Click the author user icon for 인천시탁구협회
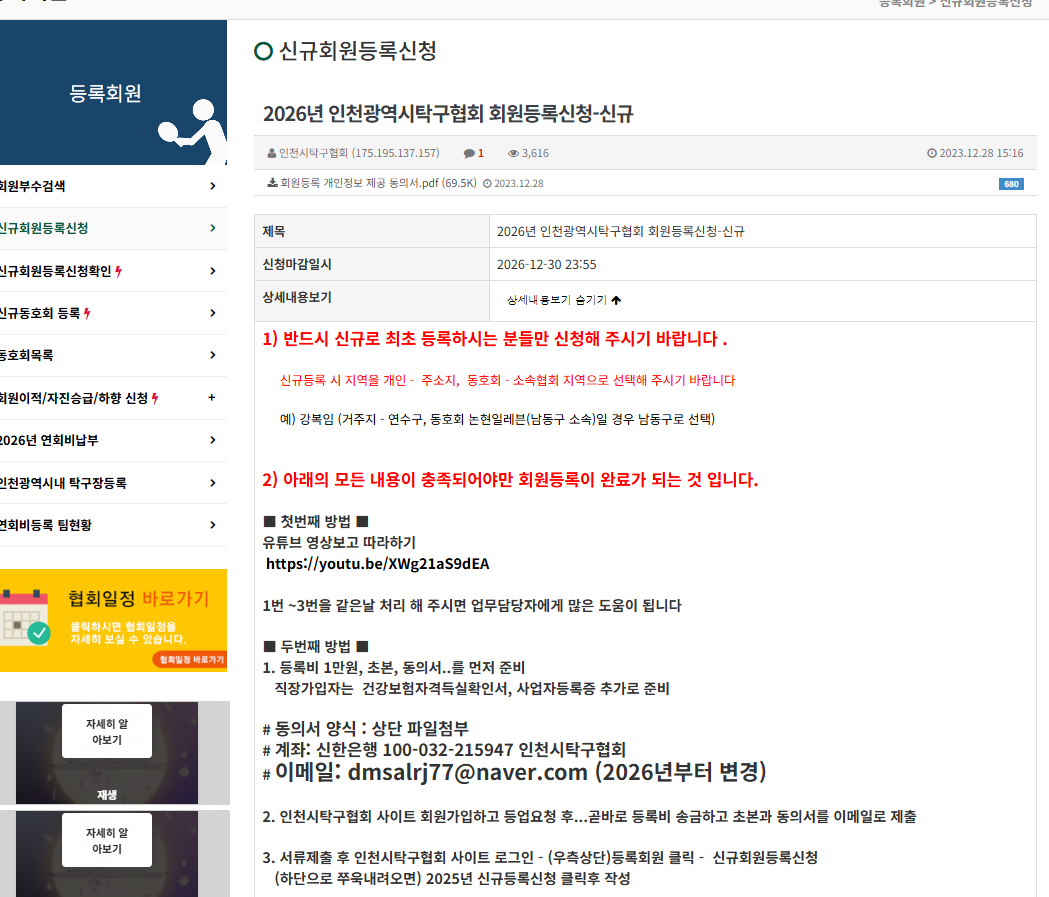 pos(272,153)
